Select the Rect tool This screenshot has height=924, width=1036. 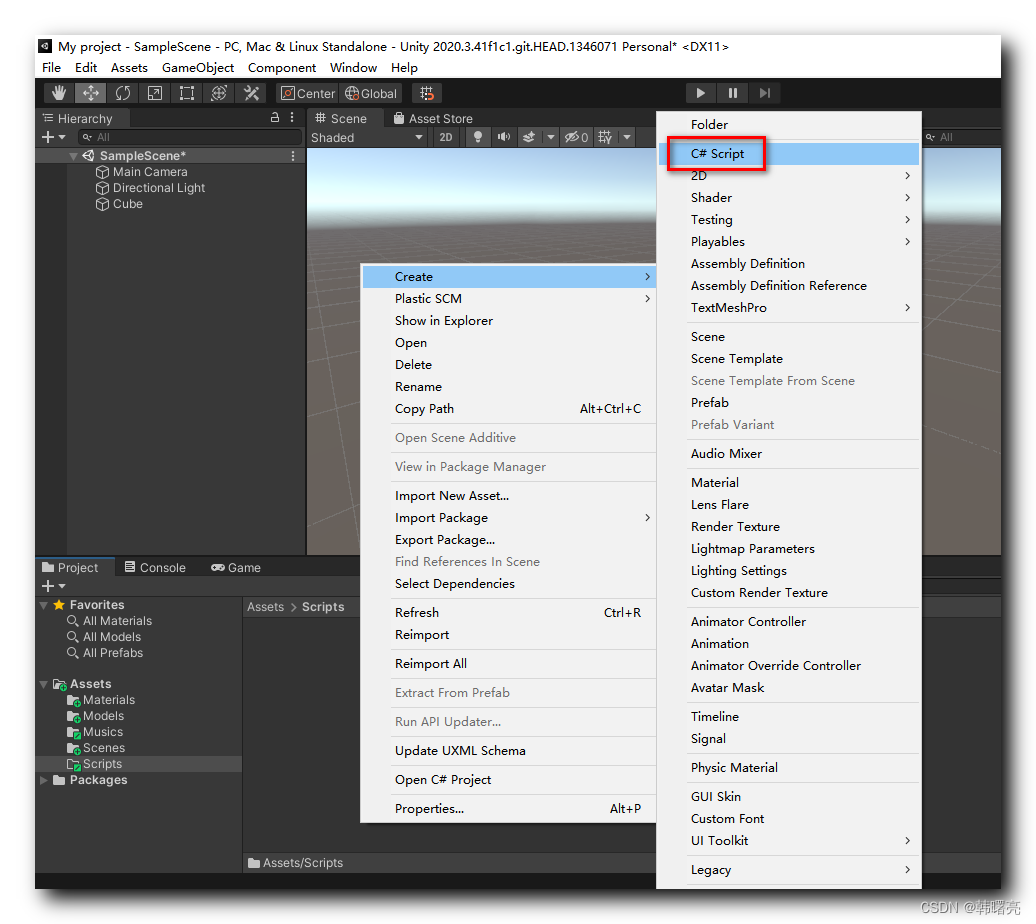point(187,93)
